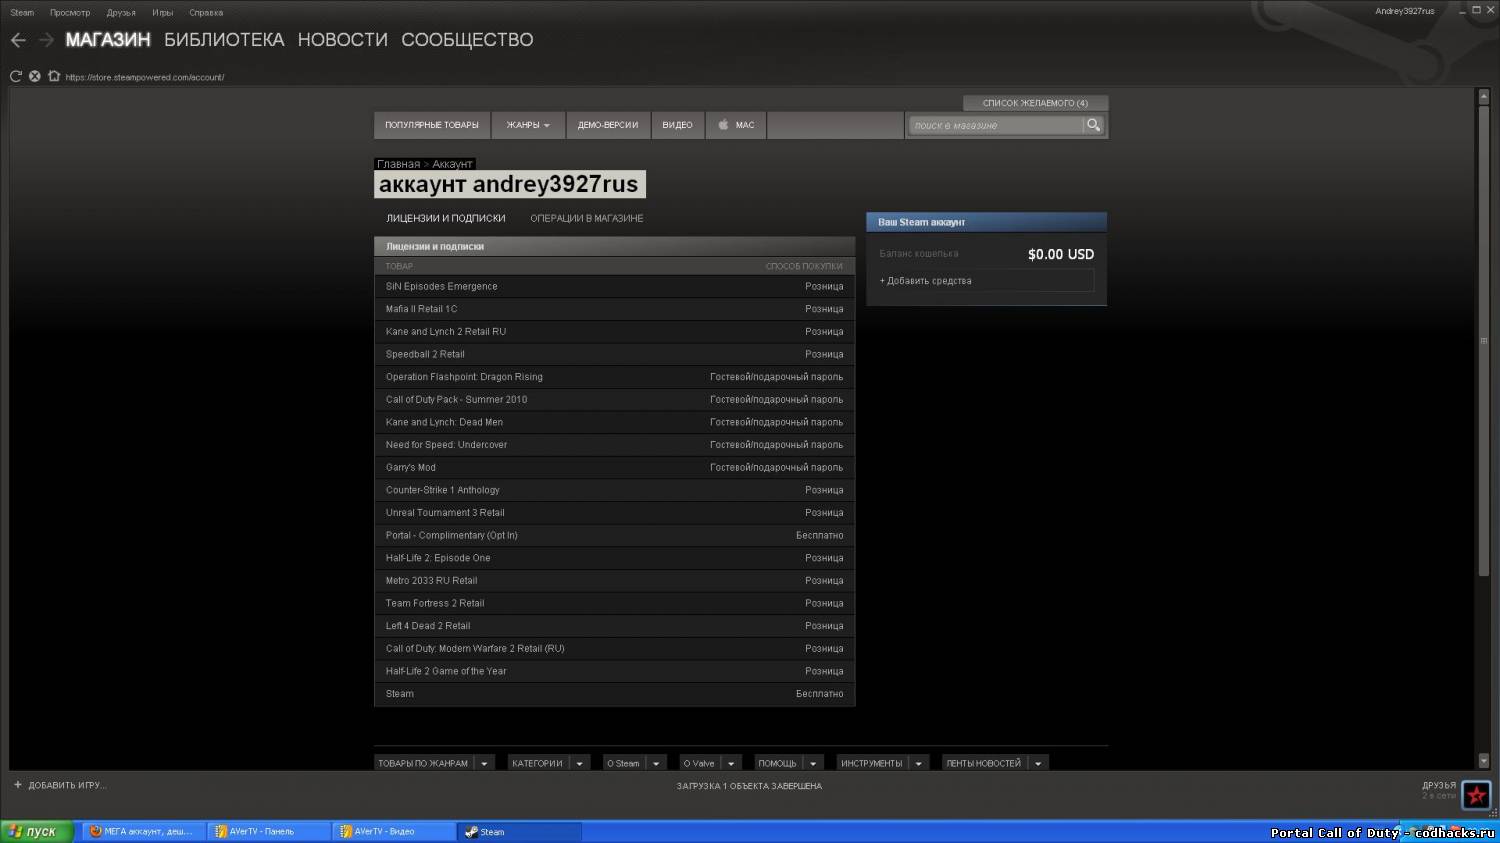Click the Главная breadcrumb link

[398, 164]
